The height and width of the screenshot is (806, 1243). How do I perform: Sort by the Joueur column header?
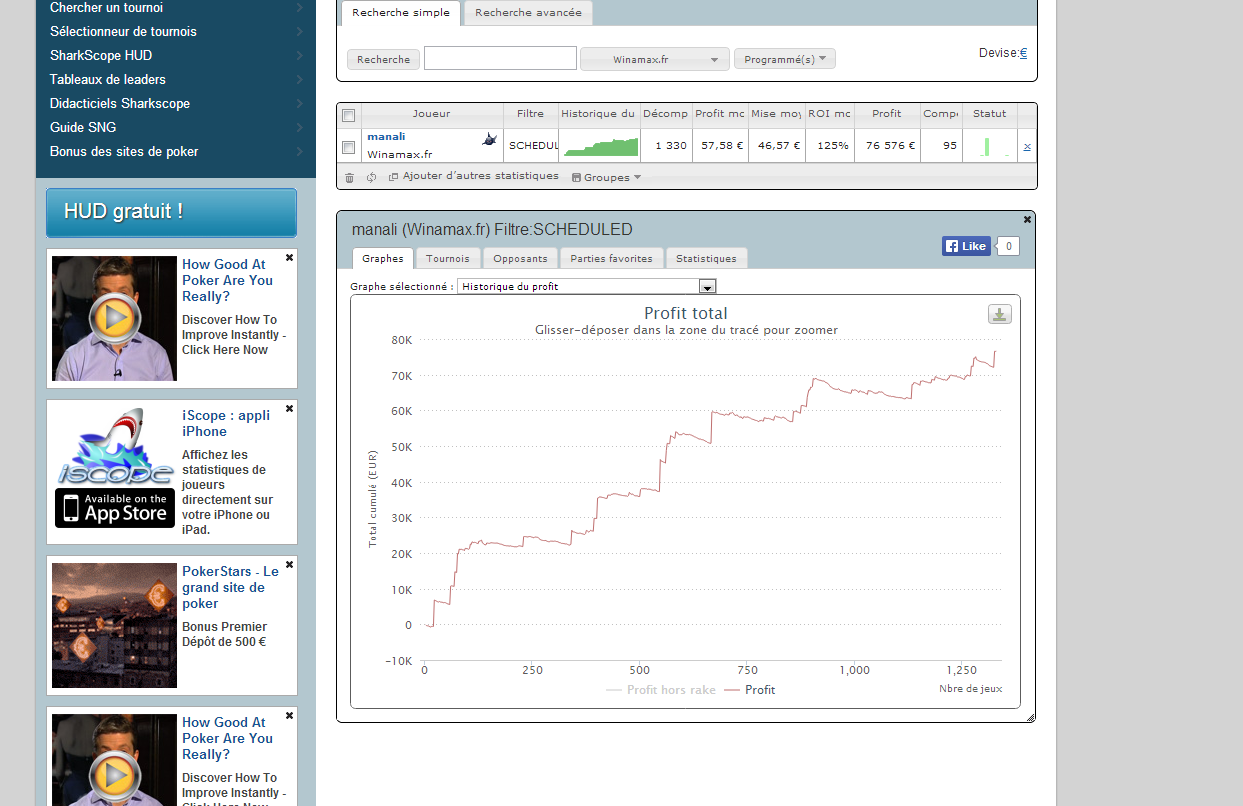(431, 114)
